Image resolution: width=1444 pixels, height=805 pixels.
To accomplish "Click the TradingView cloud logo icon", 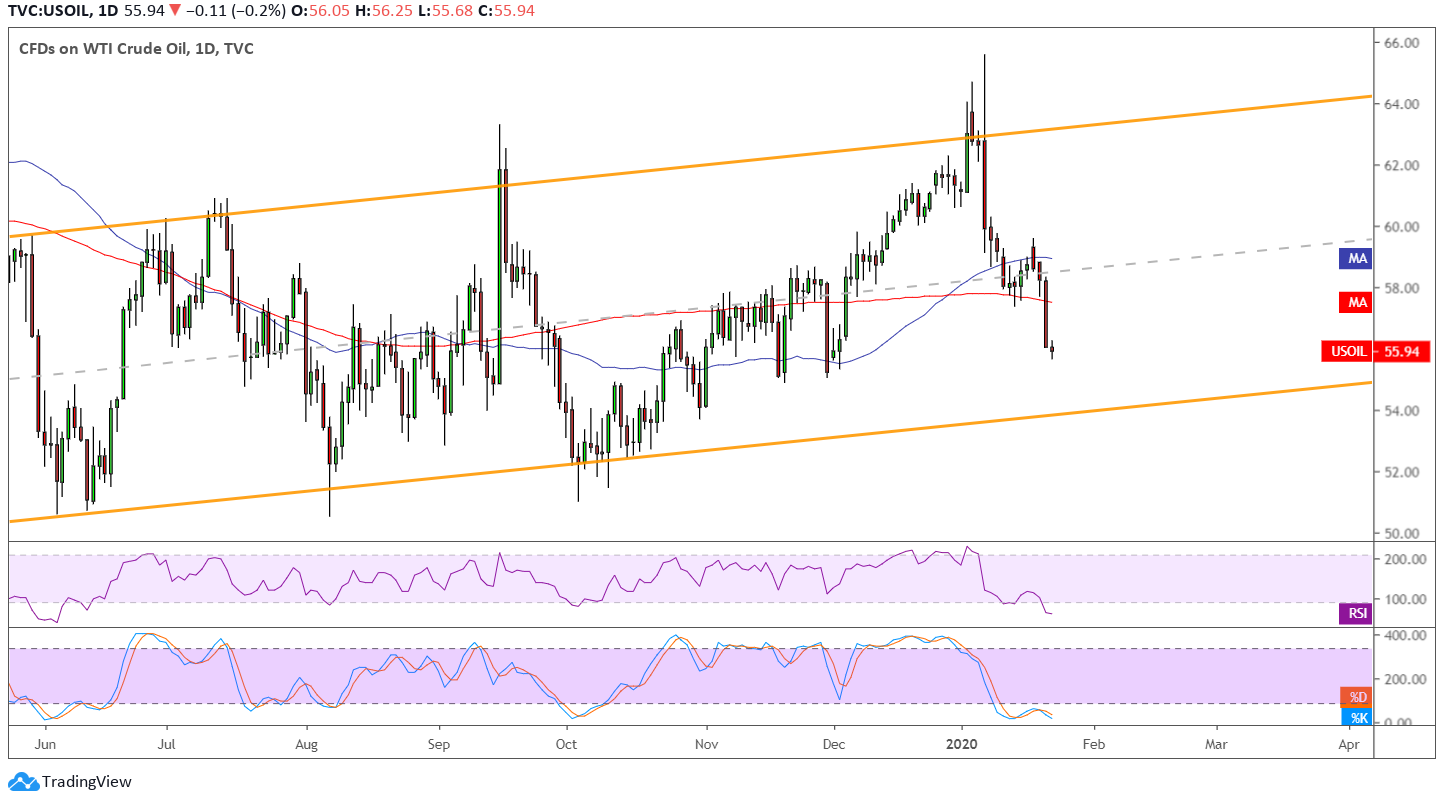I will pyautogui.click(x=23, y=782).
